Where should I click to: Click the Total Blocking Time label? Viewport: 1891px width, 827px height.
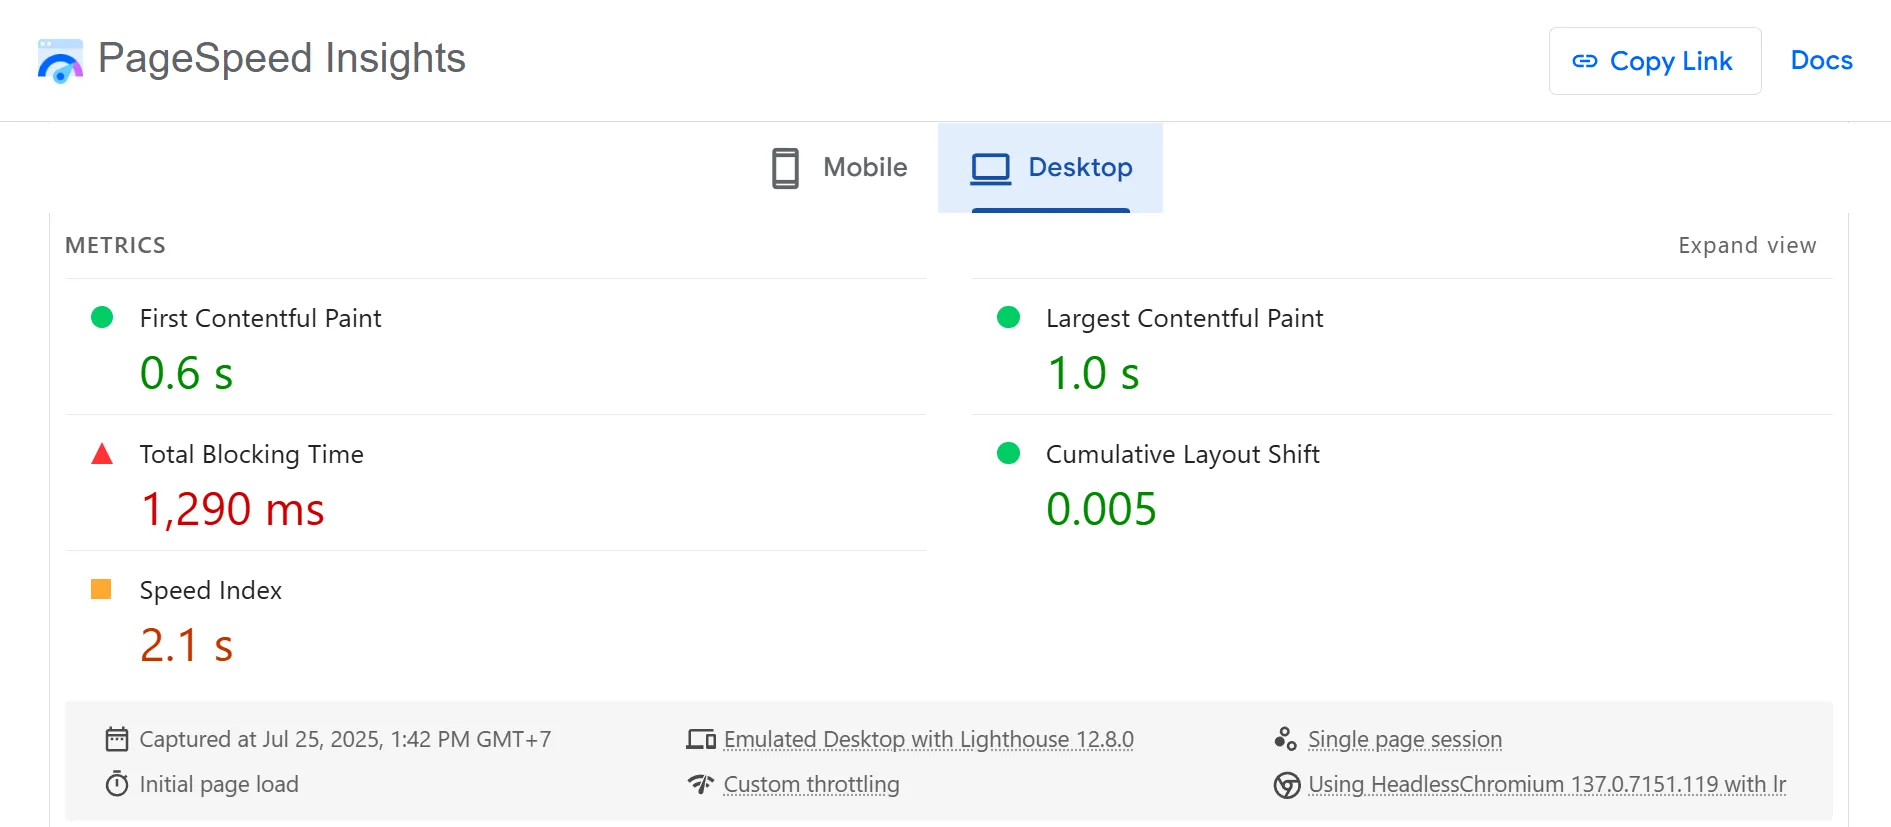tap(252, 454)
